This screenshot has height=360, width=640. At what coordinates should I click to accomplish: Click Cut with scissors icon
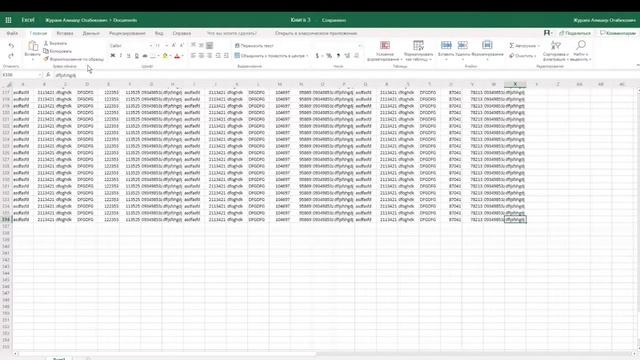pyautogui.click(x=56, y=43)
